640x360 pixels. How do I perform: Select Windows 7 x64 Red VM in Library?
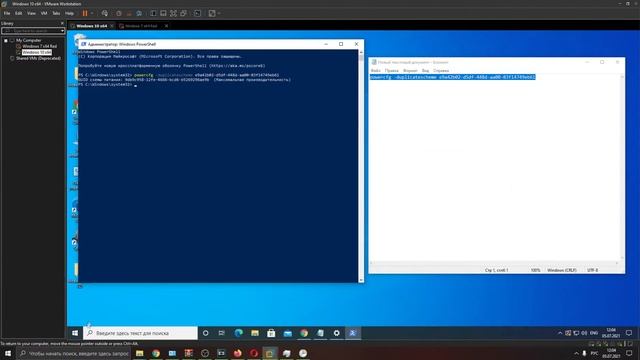pyautogui.click(x=39, y=46)
